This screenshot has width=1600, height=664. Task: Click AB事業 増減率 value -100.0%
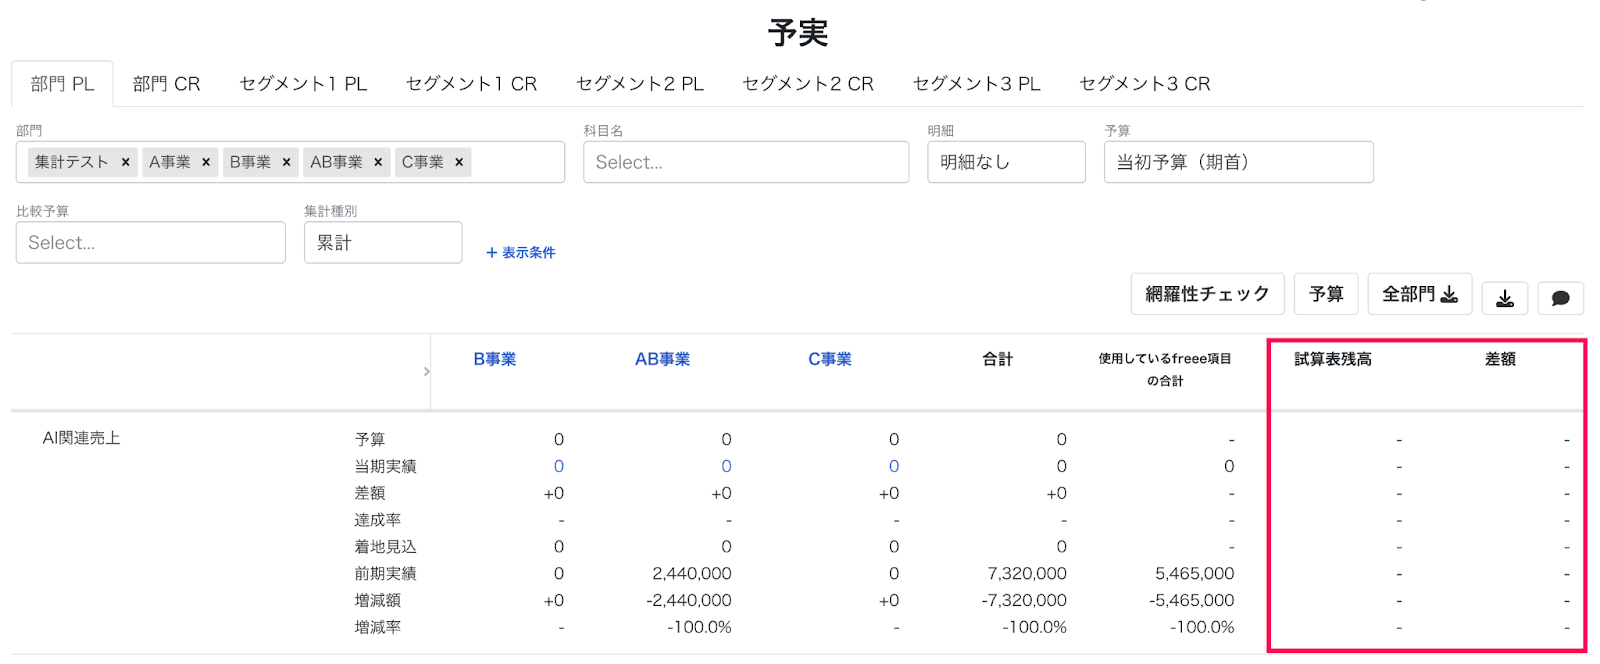tap(699, 627)
